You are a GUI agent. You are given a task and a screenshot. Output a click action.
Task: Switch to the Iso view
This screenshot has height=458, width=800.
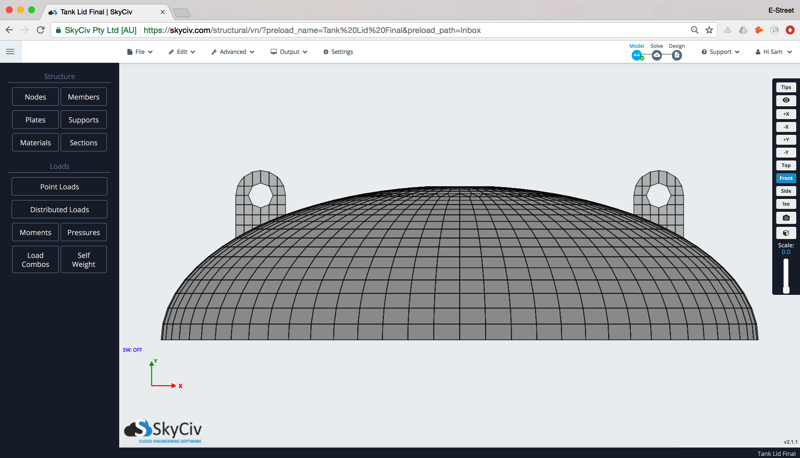point(786,204)
